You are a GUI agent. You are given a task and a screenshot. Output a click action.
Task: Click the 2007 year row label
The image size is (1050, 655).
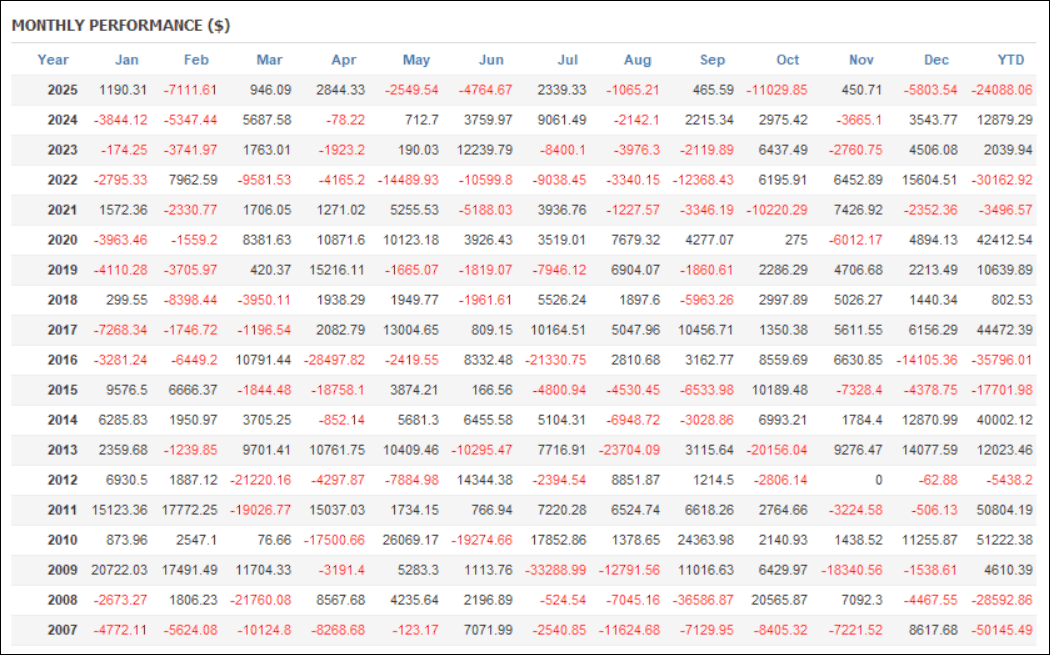pos(62,630)
